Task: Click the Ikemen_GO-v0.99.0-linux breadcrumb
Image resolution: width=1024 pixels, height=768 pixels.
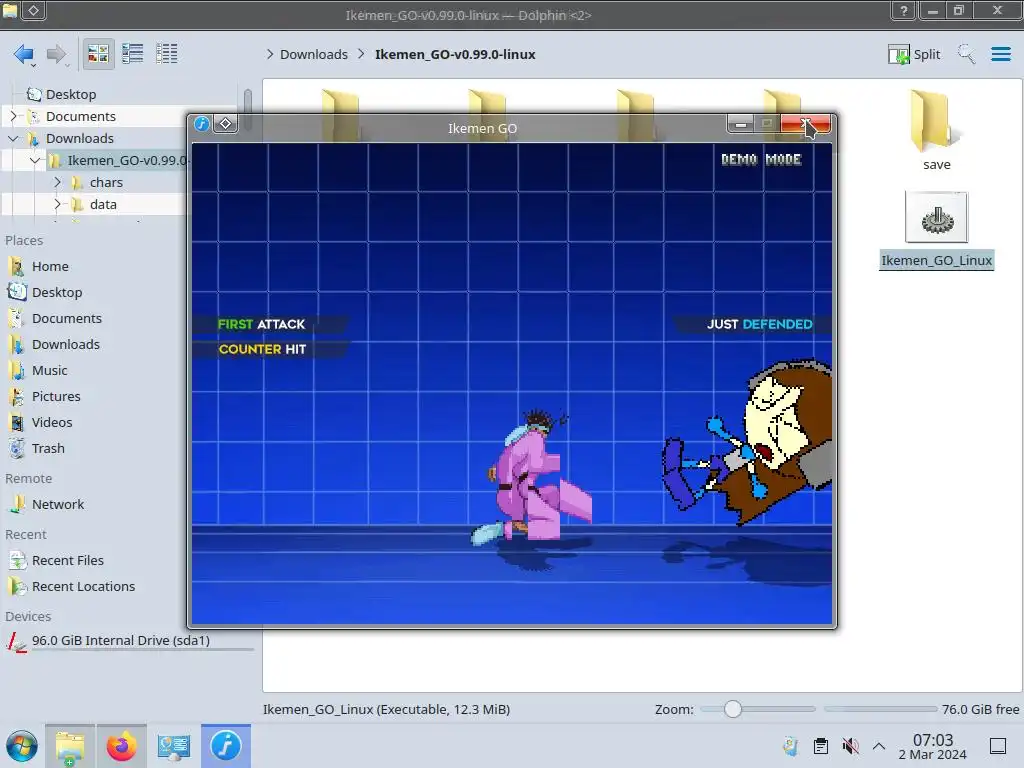Action: (455, 54)
